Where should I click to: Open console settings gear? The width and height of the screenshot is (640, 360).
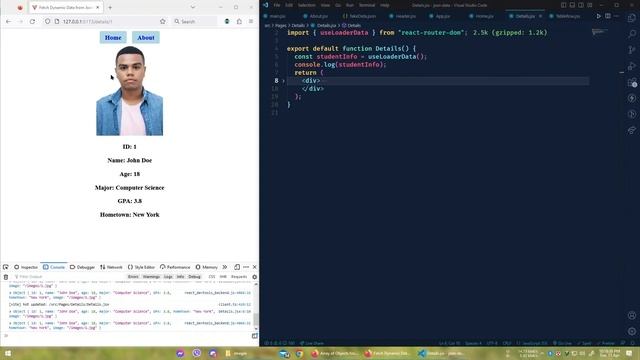tap(255, 277)
